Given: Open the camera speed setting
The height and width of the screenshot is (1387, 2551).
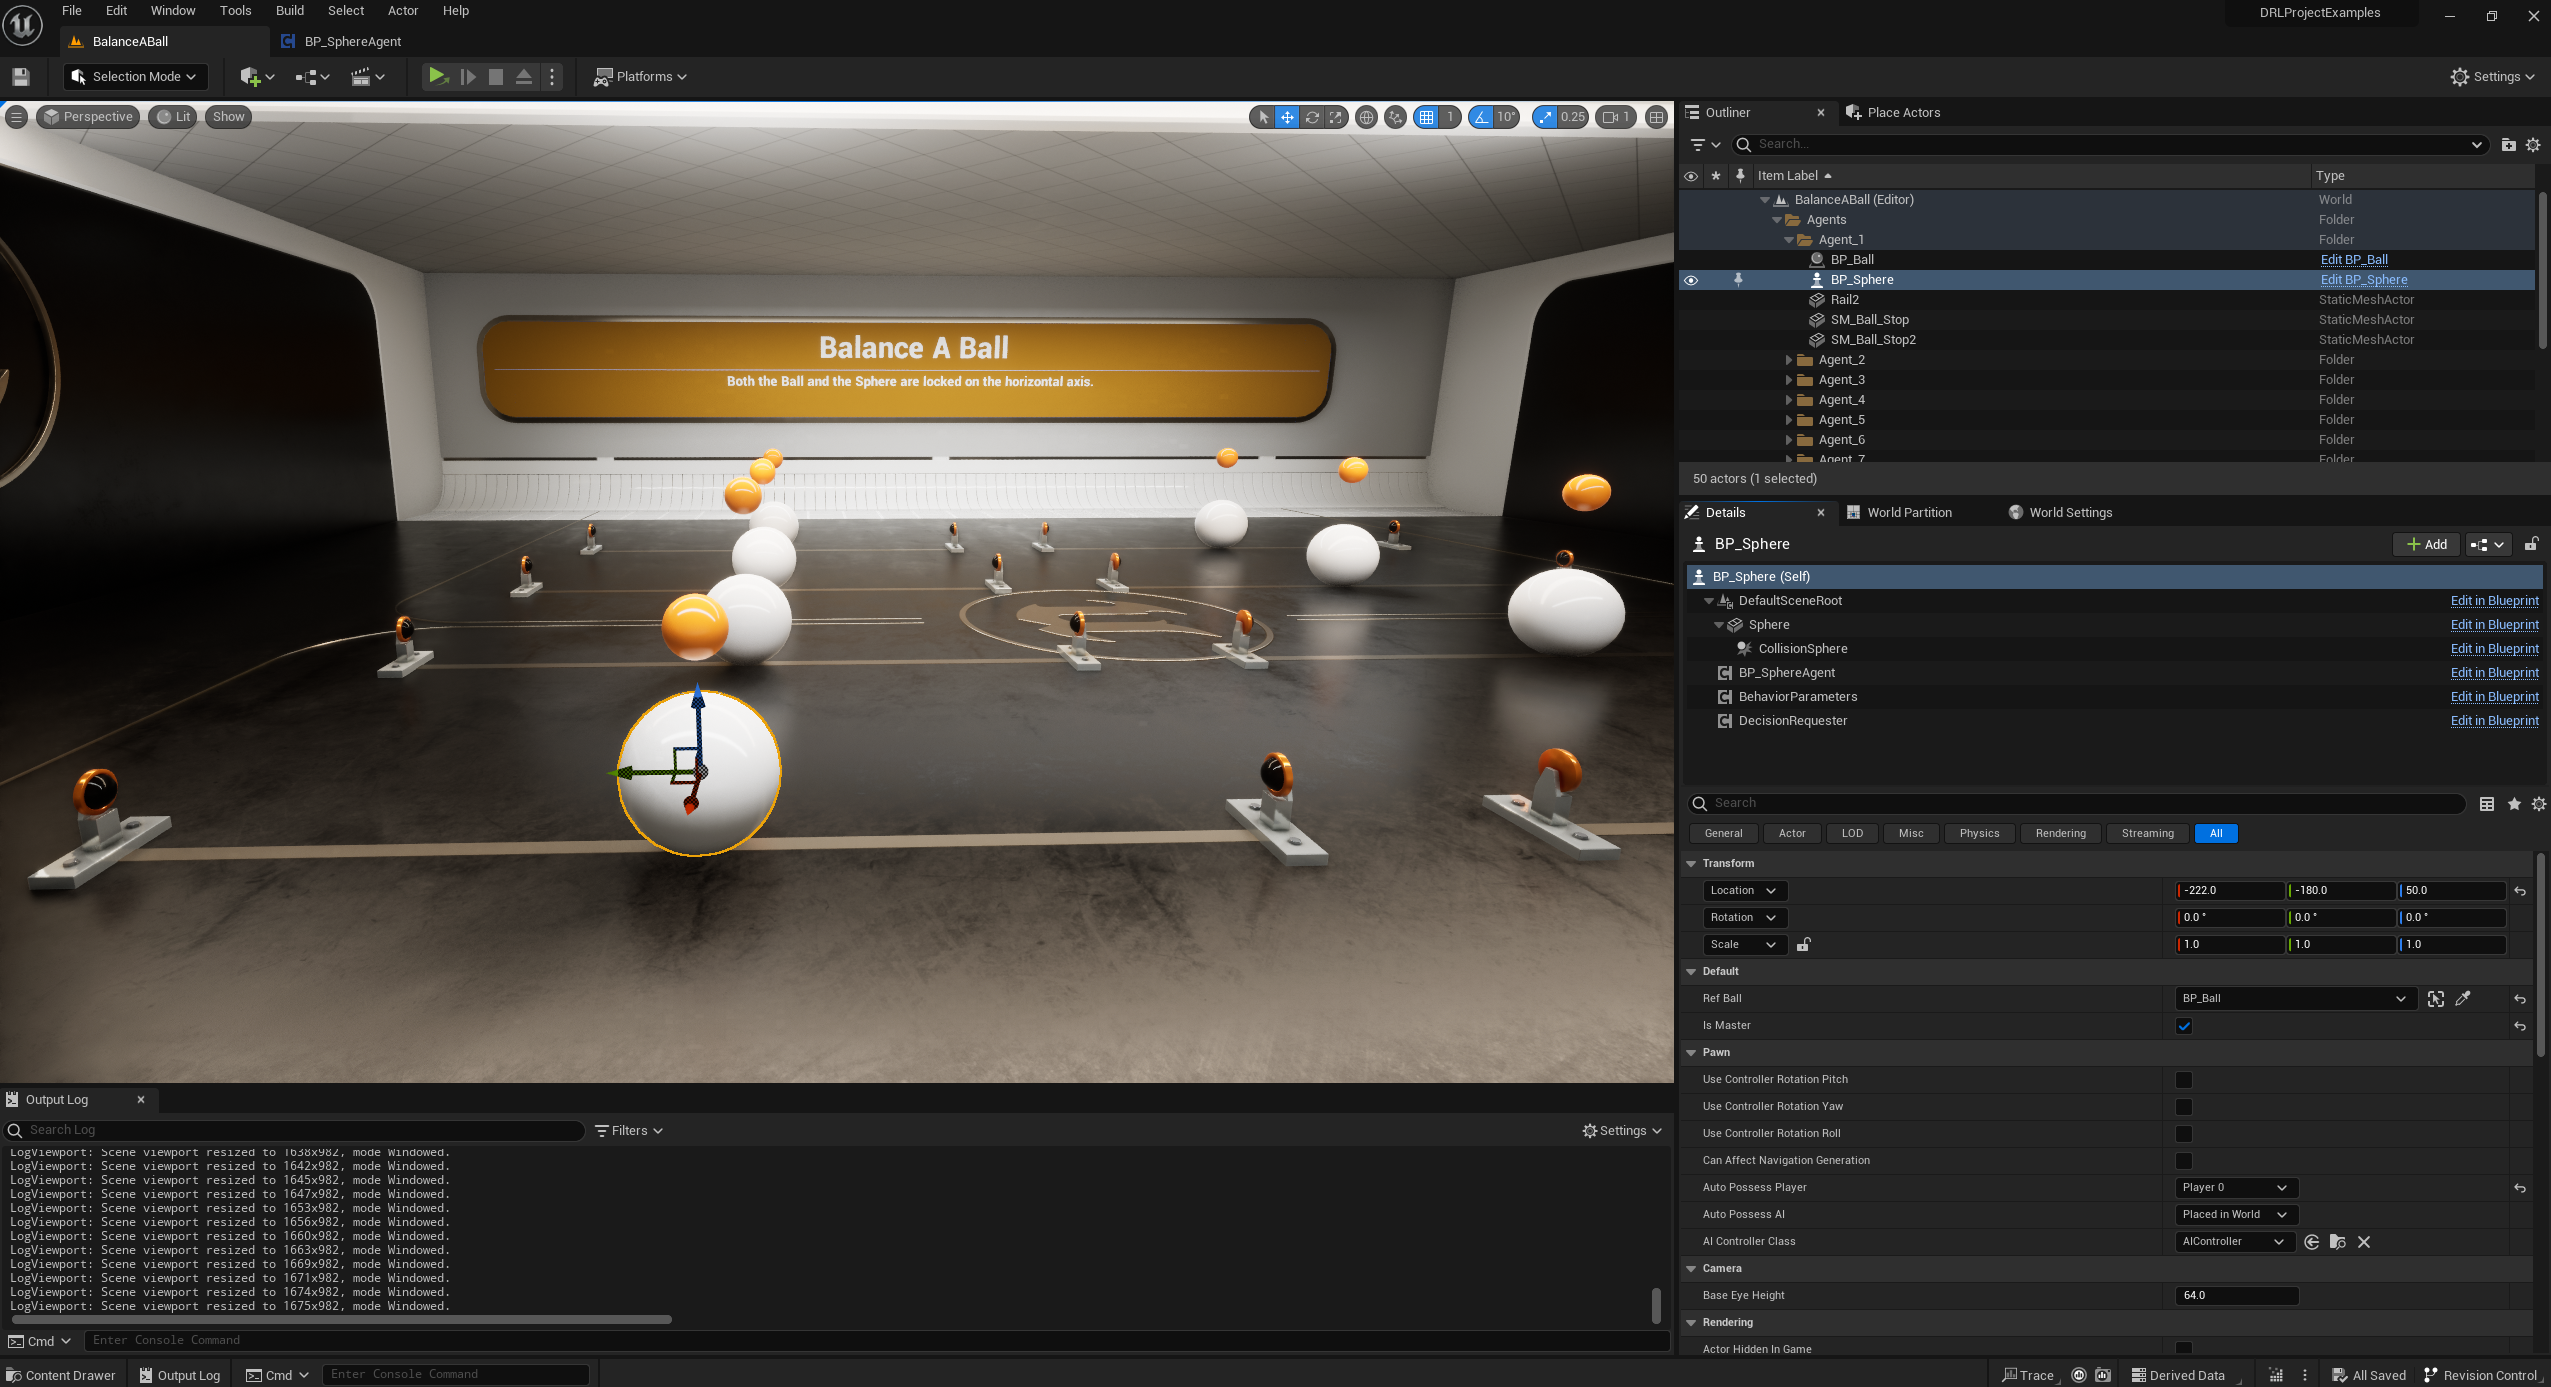Looking at the screenshot, I should point(1615,117).
